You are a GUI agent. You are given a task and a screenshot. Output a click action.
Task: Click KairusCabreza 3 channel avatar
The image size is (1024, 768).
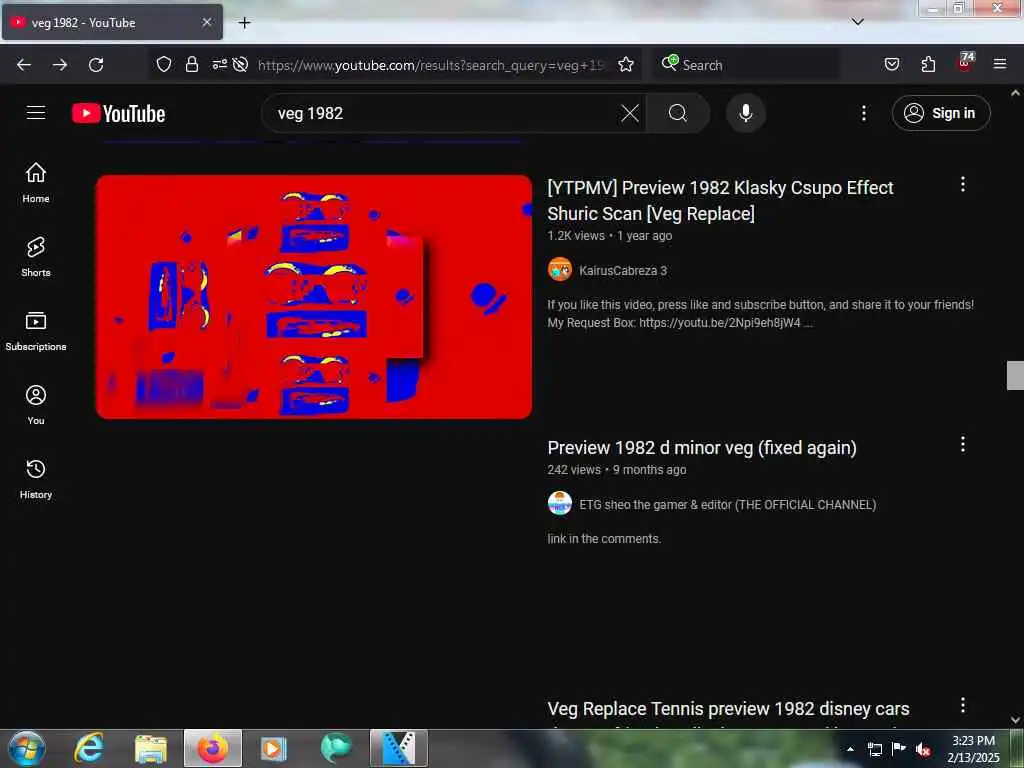click(560, 270)
